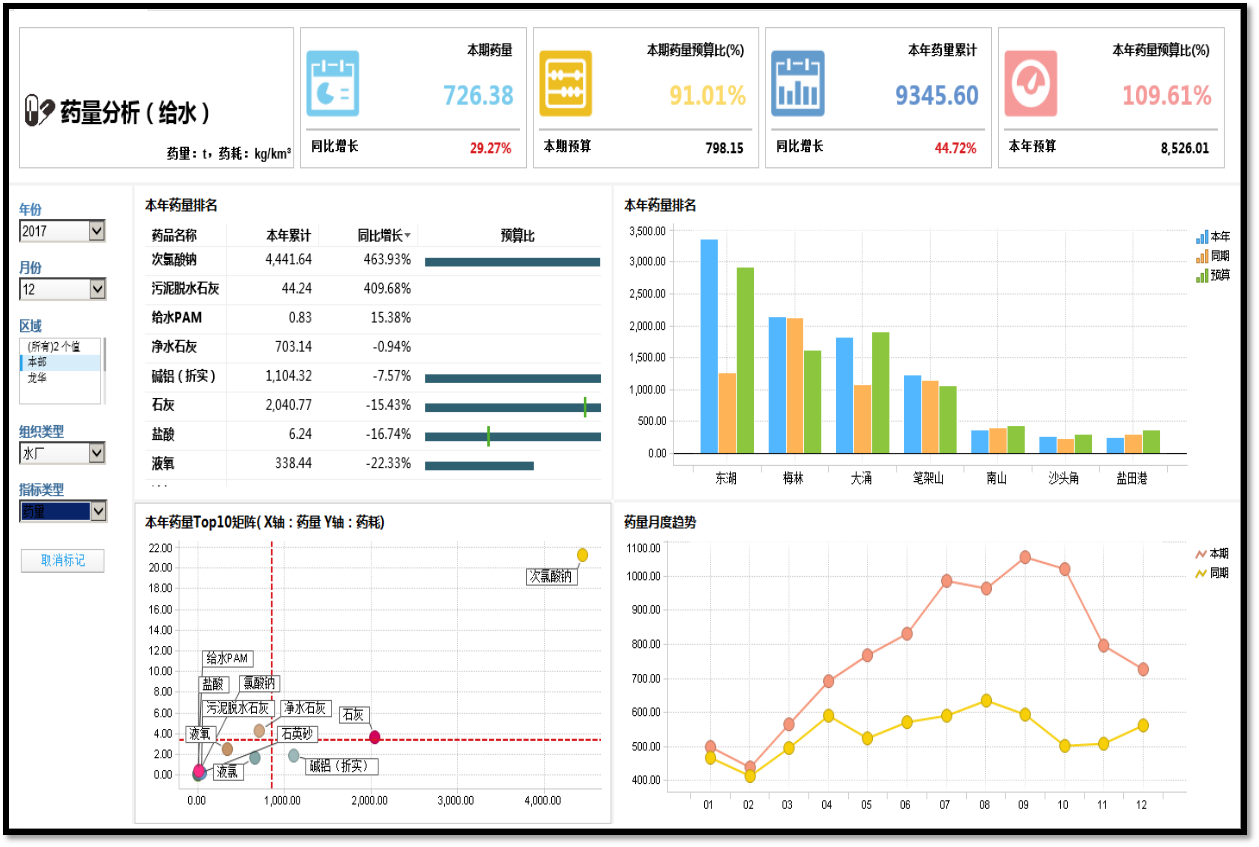Click the 药品名称 column header

(x=174, y=236)
